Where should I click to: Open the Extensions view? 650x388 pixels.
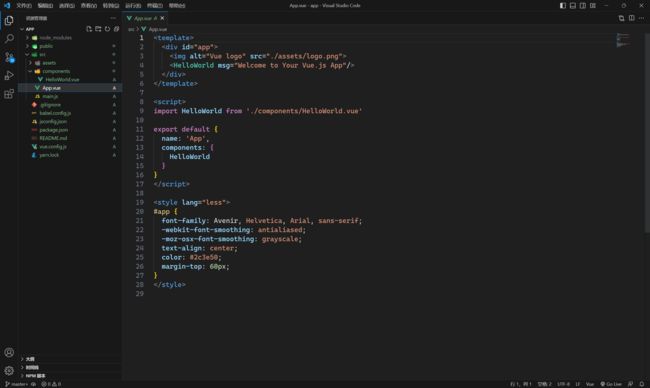(9, 94)
